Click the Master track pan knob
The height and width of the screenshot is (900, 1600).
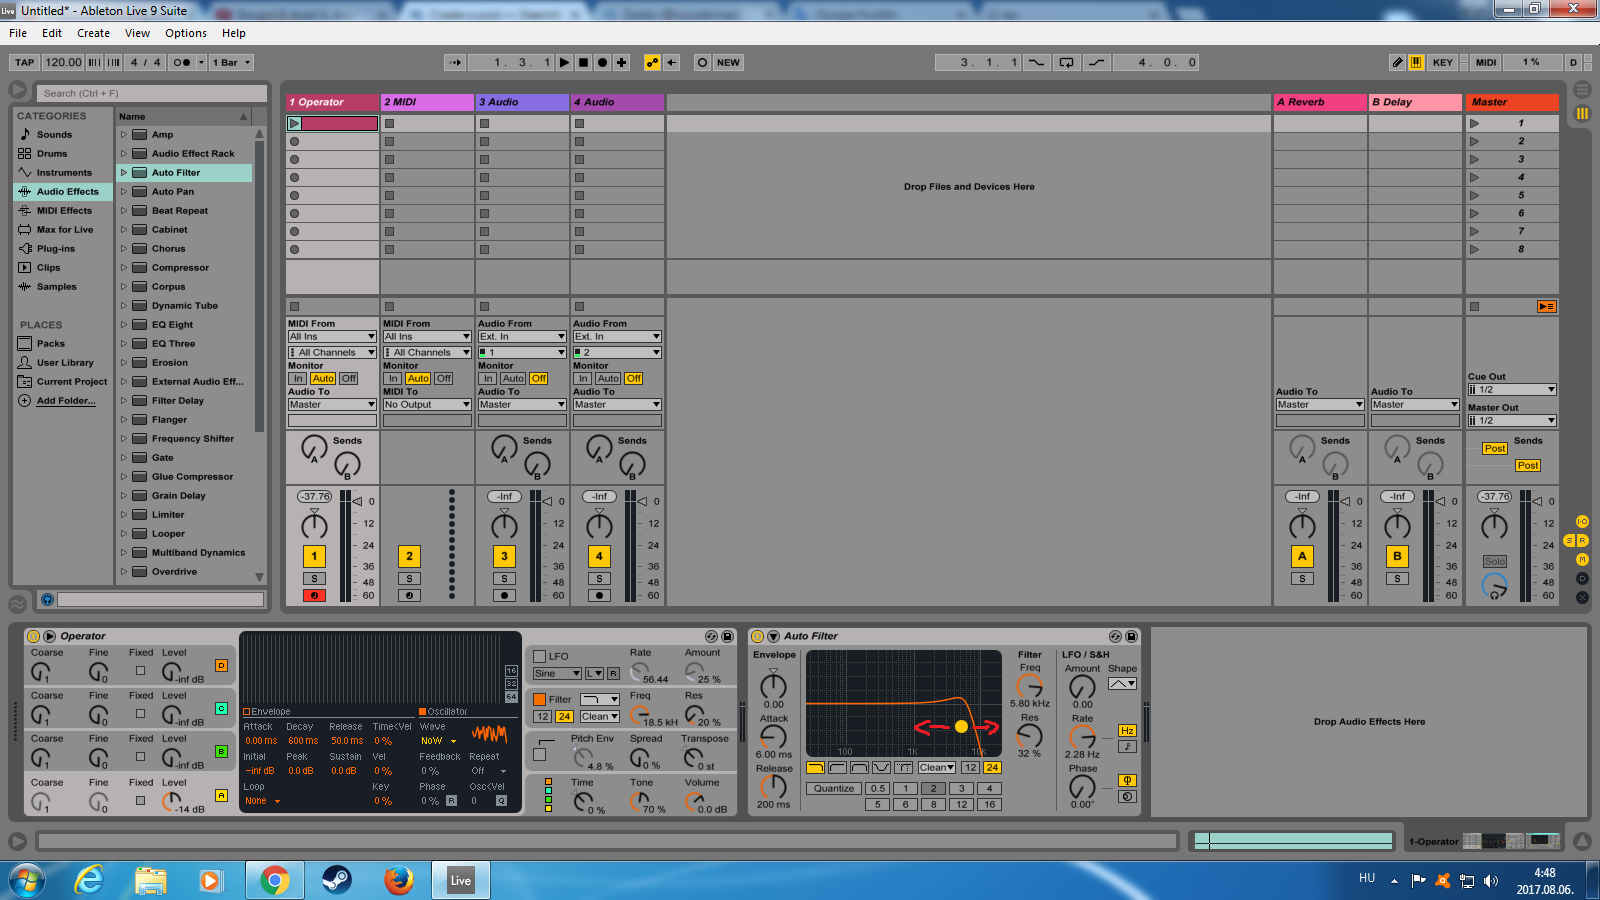click(1494, 525)
